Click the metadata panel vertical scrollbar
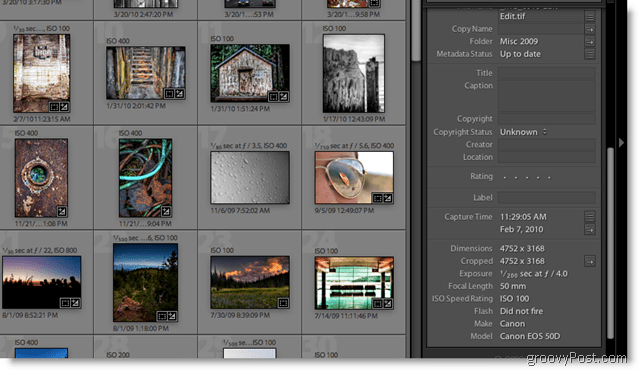The image size is (639, 370). (610, 242)
